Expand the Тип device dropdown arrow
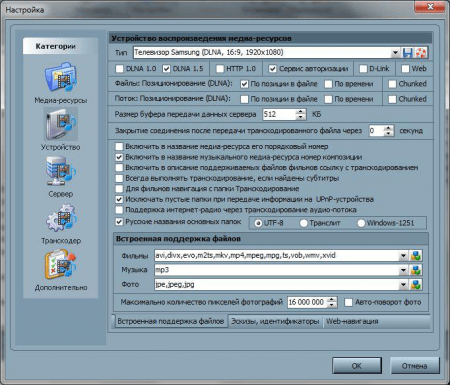 (395, 53)
